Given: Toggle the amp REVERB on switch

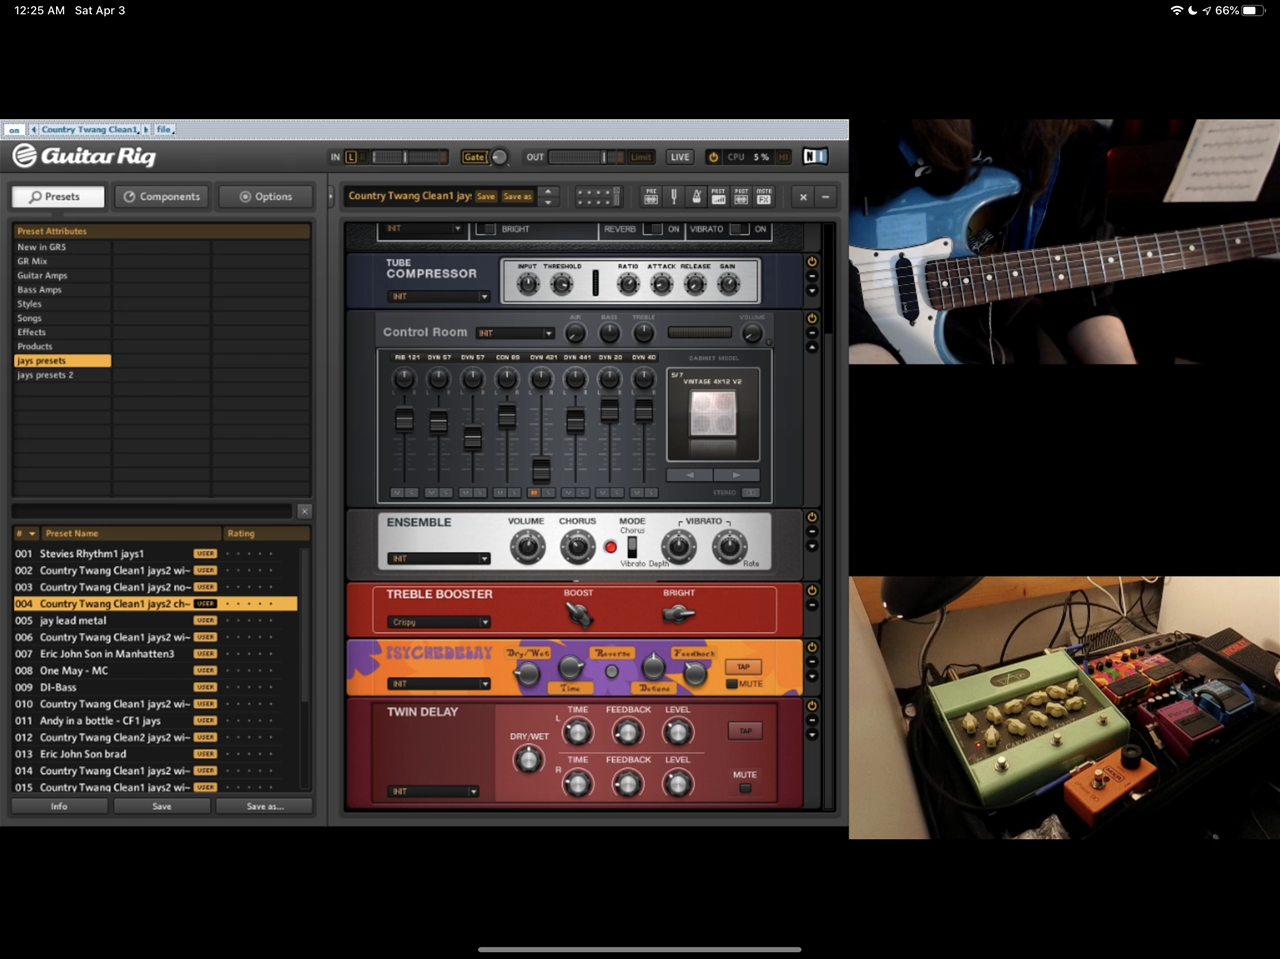Looking at the screenshot, I should 652,229.
